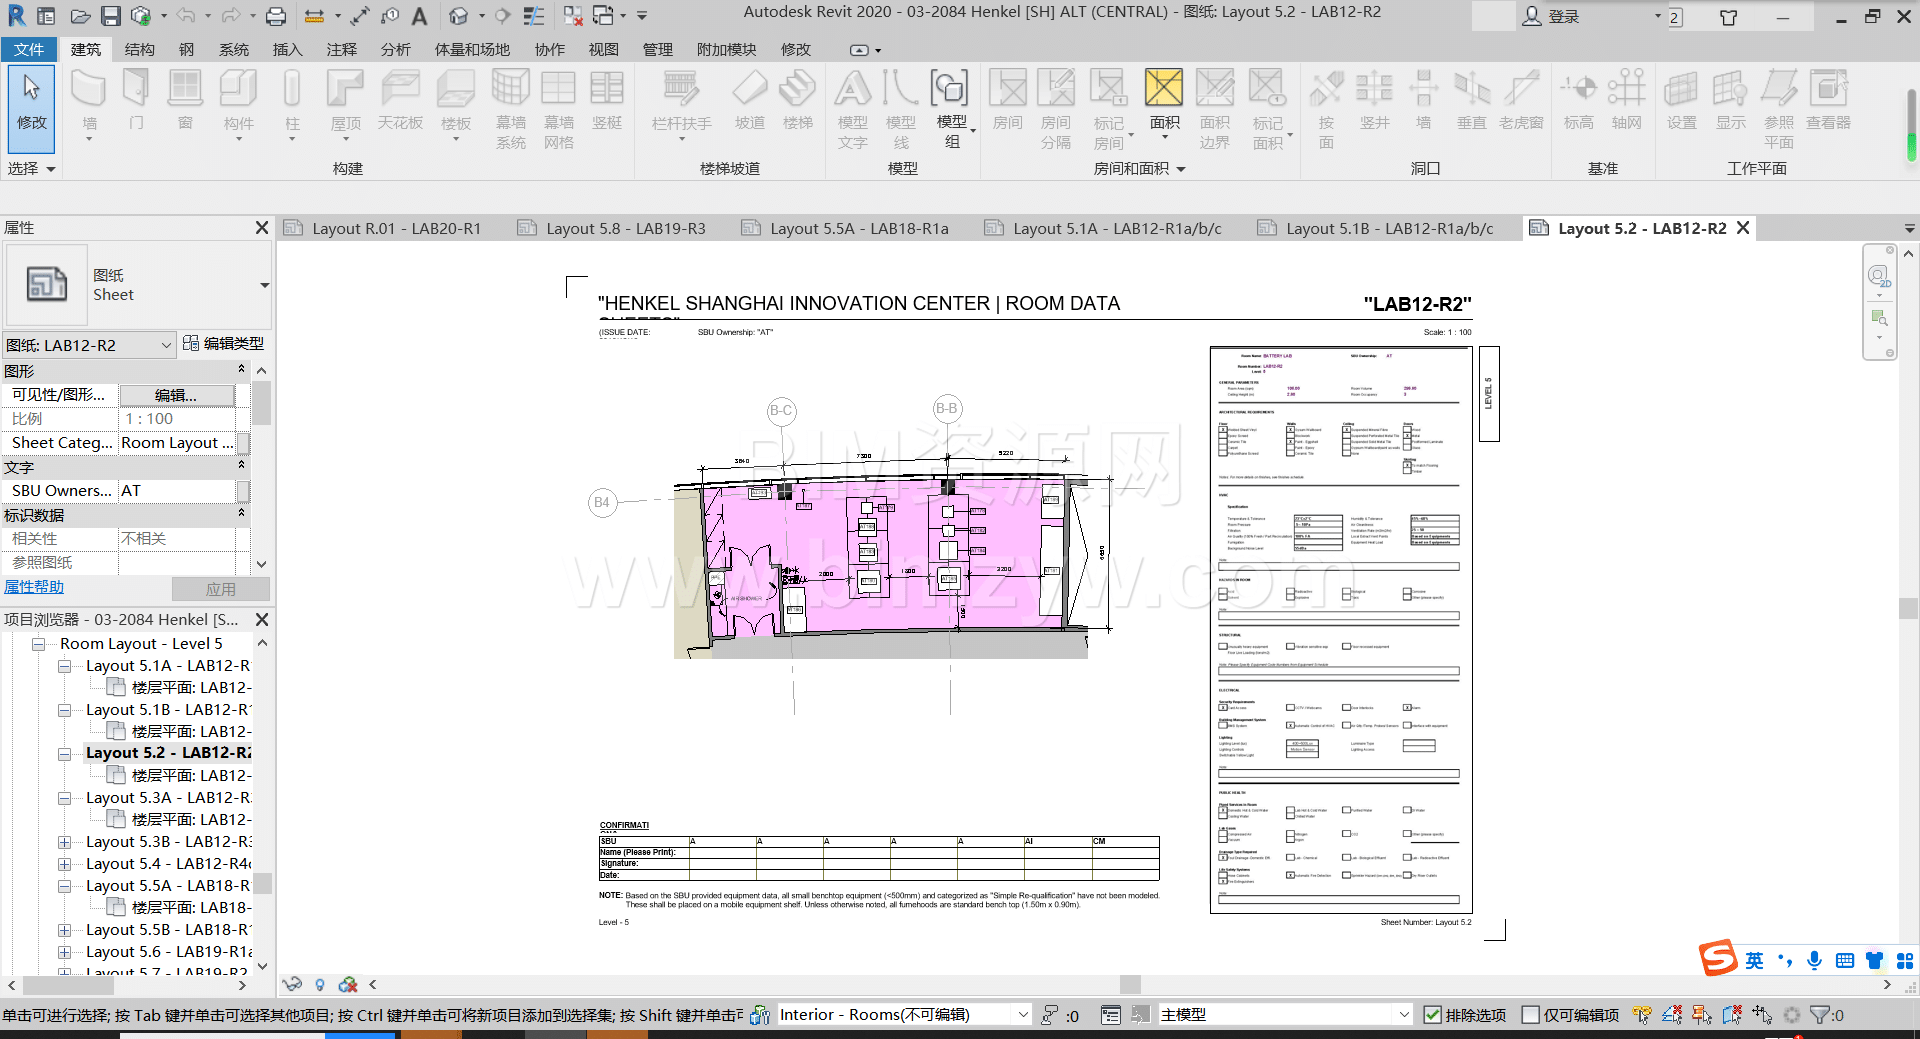This screenshot has width=1920, height=1039.
Task: Switch to the 注释 ribbon tab
Action: click(x=341, y=49)
